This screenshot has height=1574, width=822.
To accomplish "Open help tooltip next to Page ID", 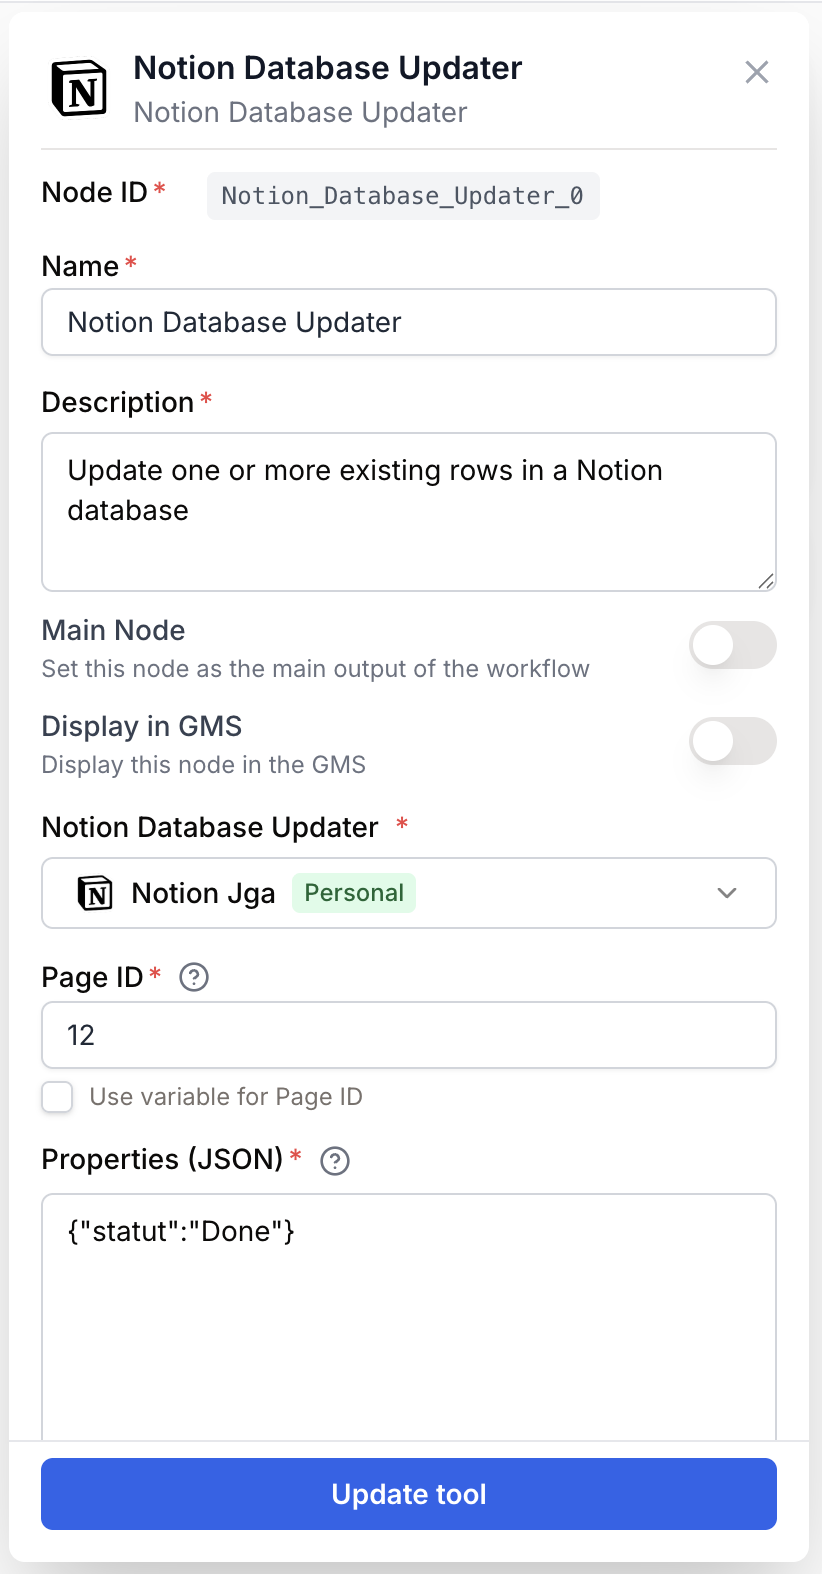I will tap(194, 977).
